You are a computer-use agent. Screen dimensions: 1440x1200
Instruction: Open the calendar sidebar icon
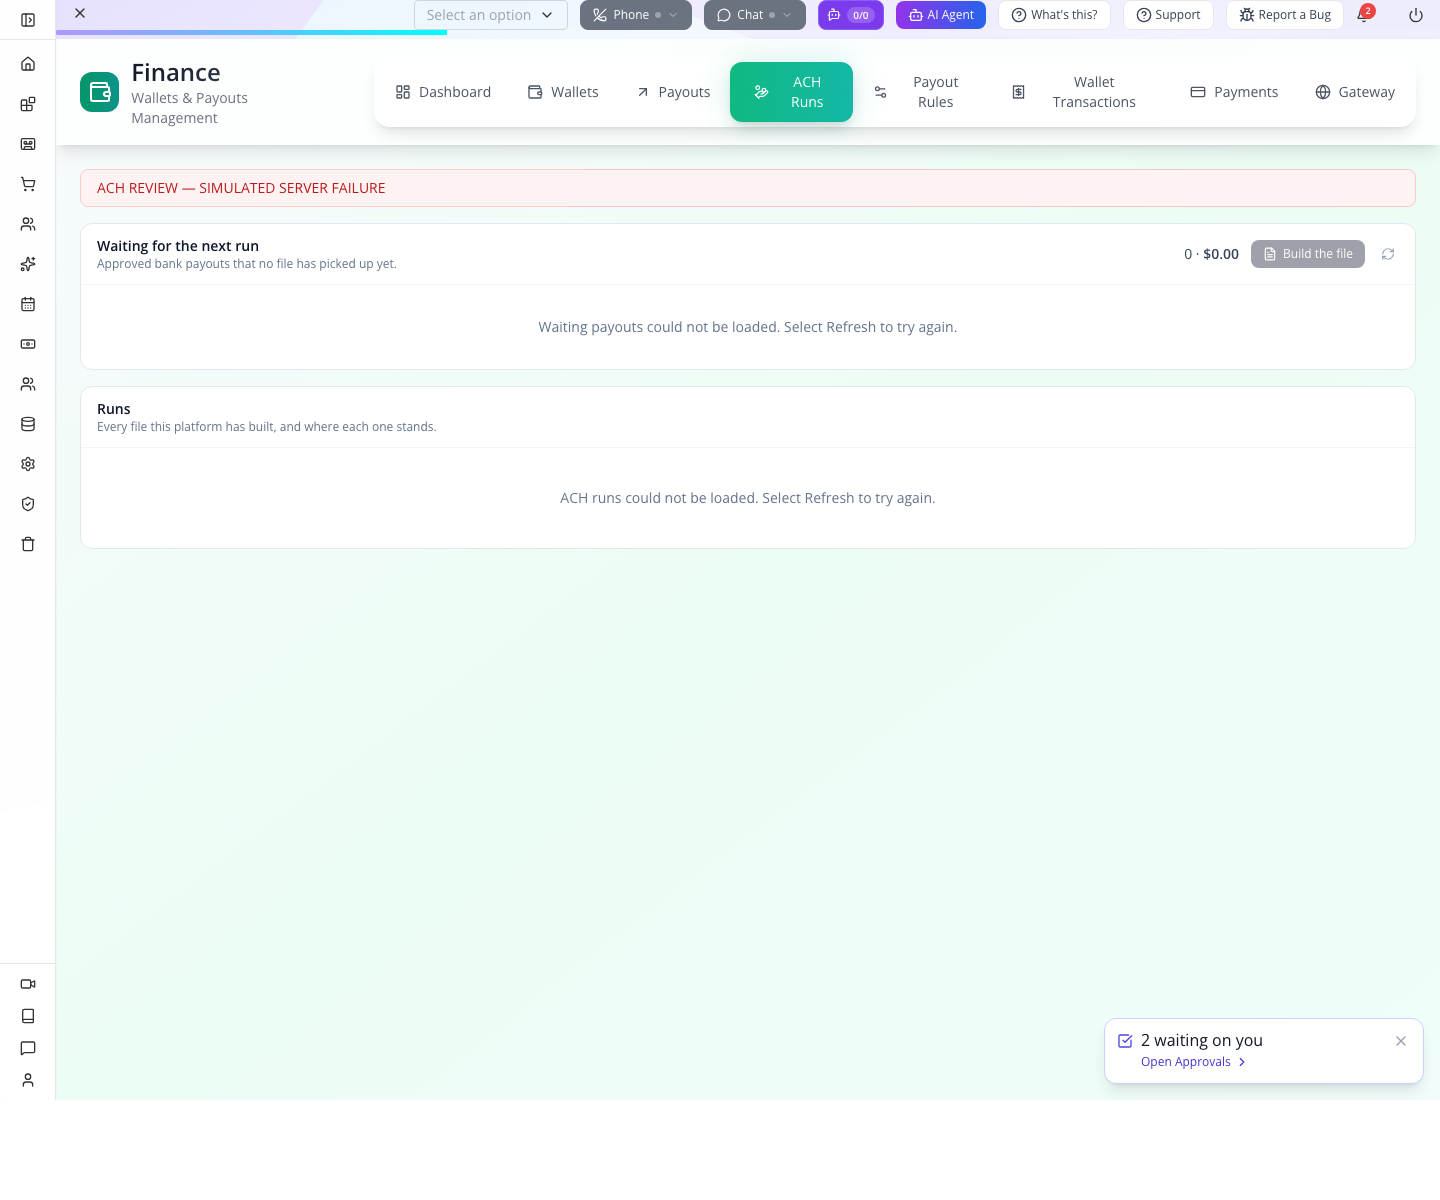point(28,304)
